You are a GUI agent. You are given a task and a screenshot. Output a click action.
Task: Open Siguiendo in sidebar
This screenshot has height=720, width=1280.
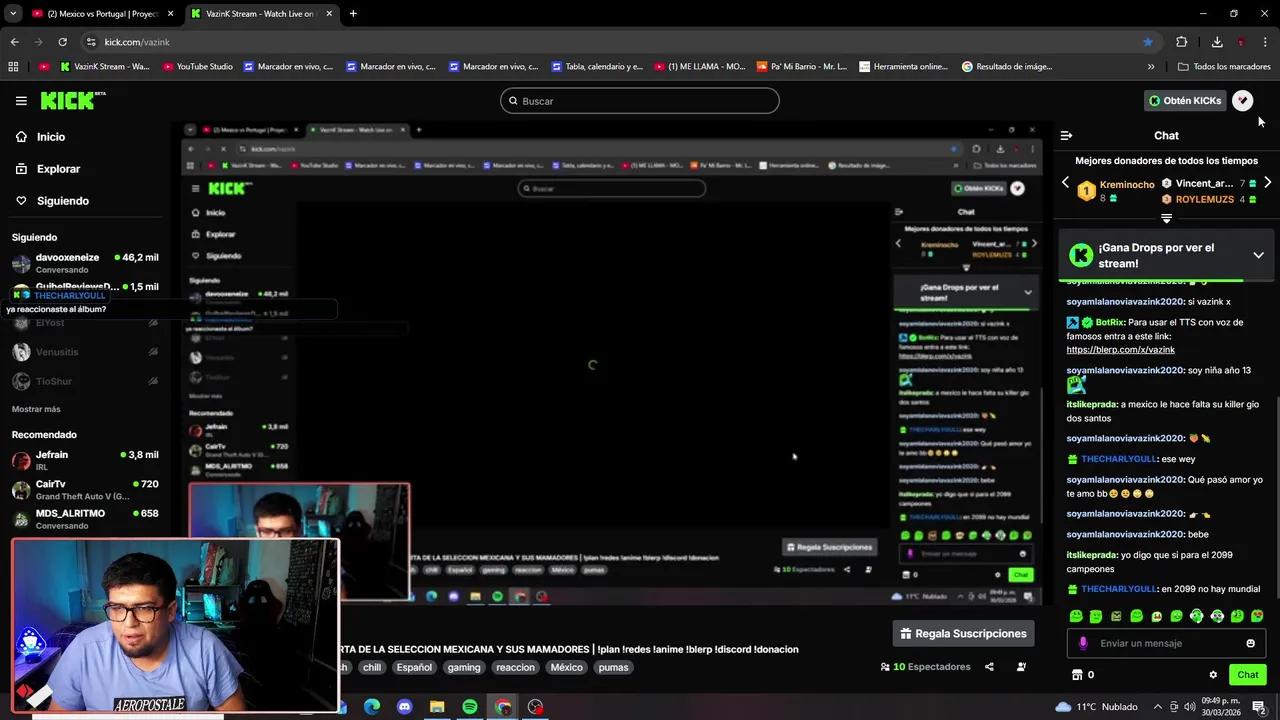tap(52, 201)
